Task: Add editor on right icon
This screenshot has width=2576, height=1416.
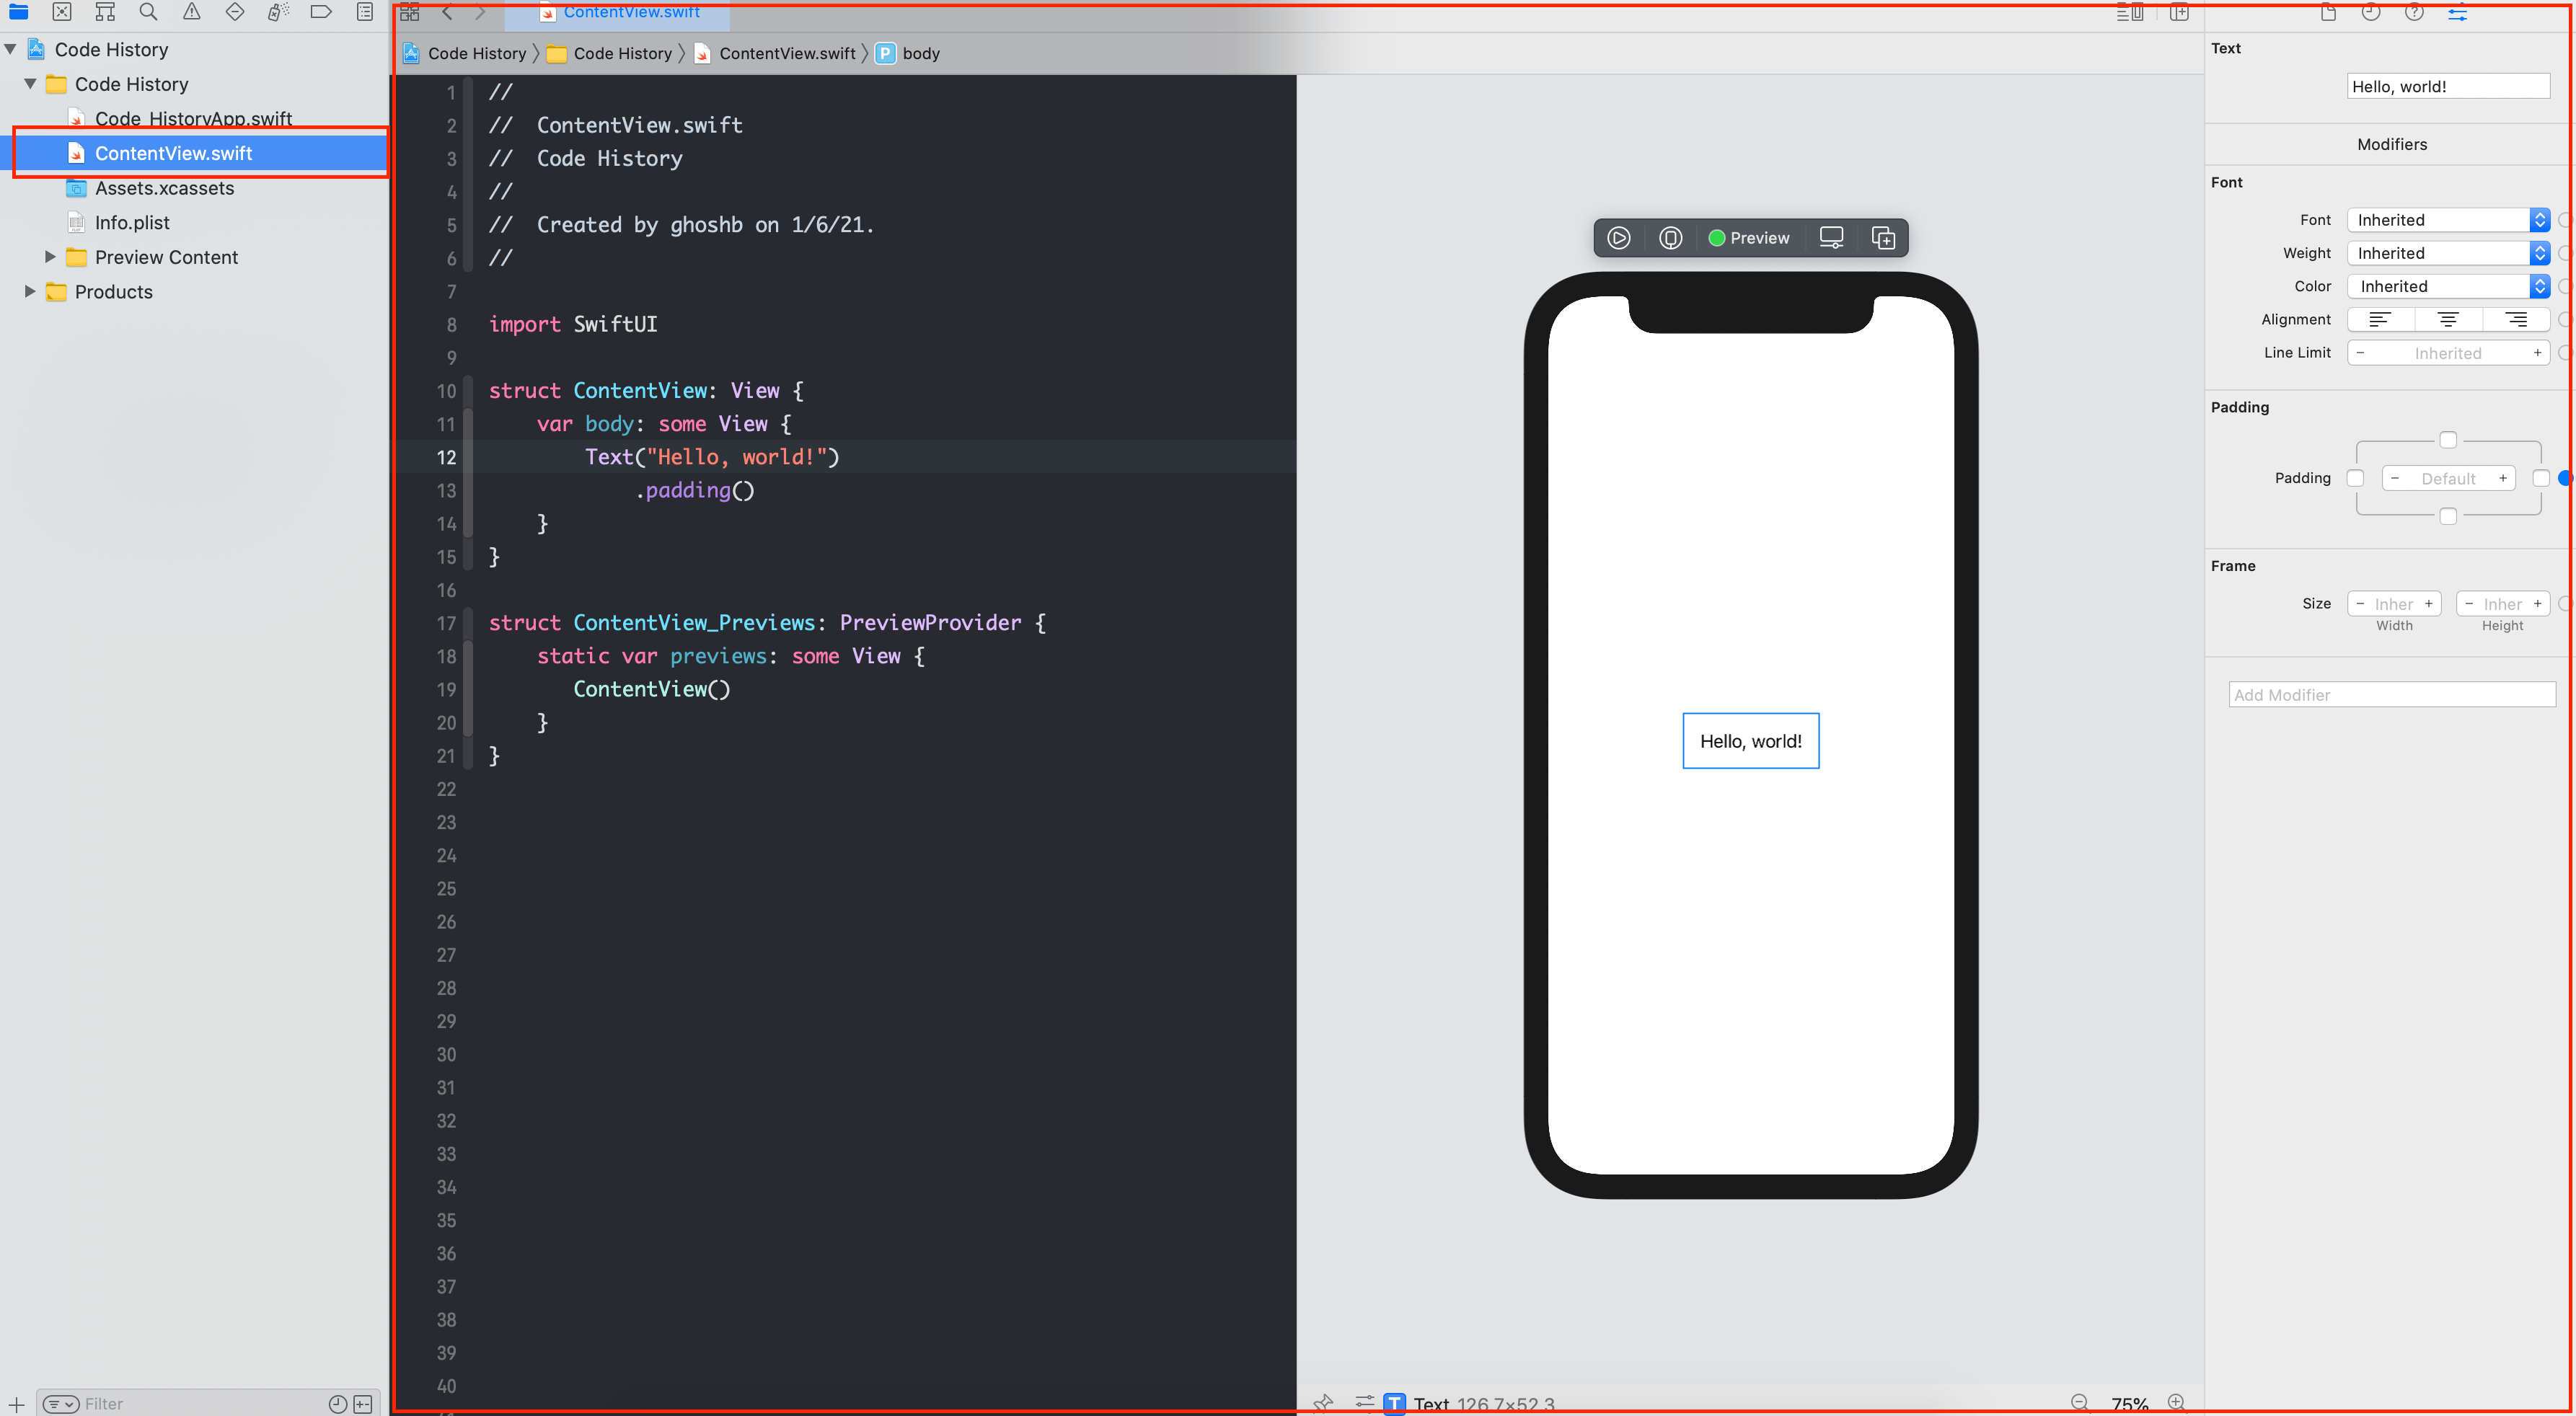Action: (2180, 12)
